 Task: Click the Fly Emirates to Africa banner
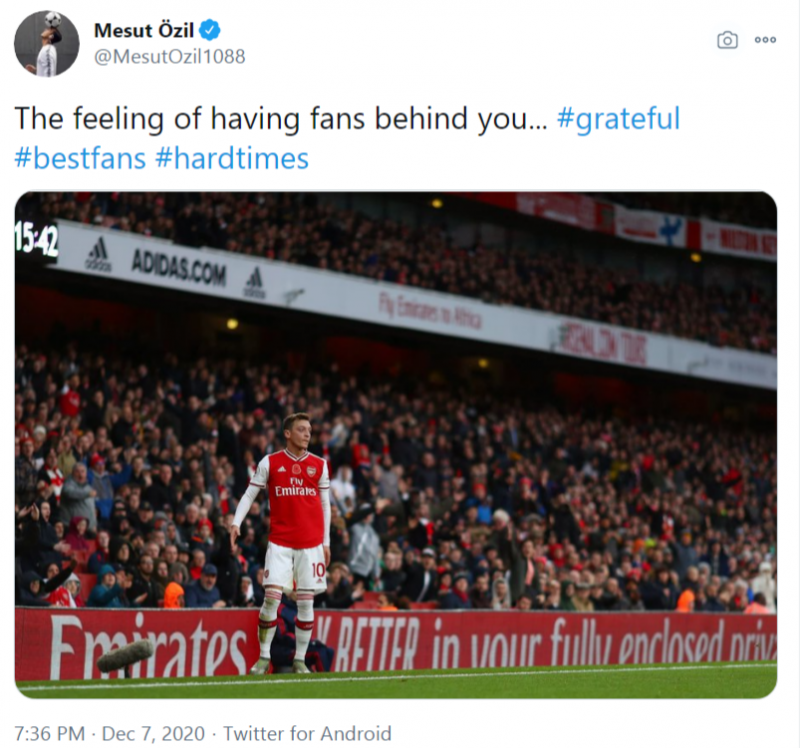tap(430, 310)
